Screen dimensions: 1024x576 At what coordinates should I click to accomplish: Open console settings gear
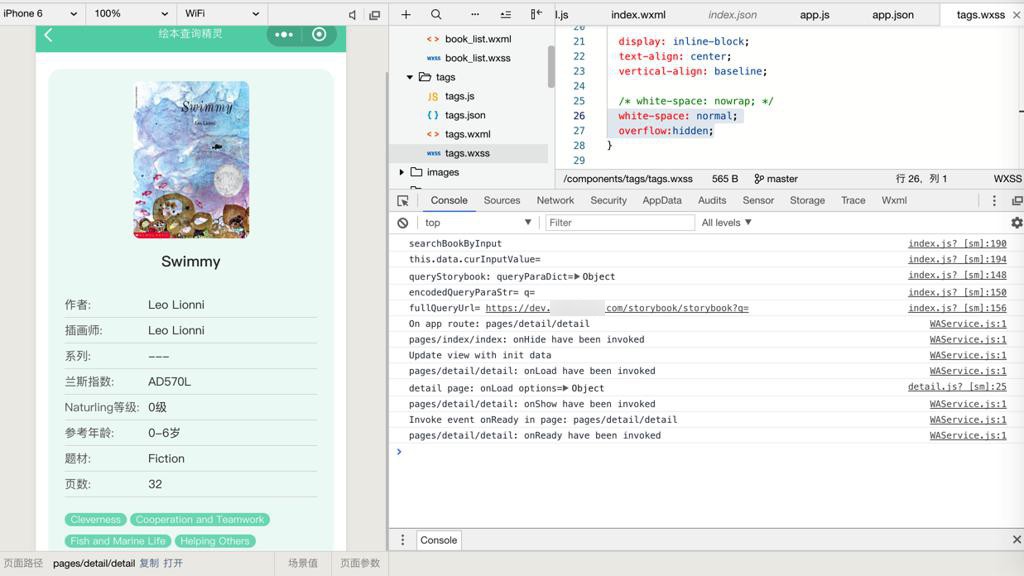(1017, 223)
